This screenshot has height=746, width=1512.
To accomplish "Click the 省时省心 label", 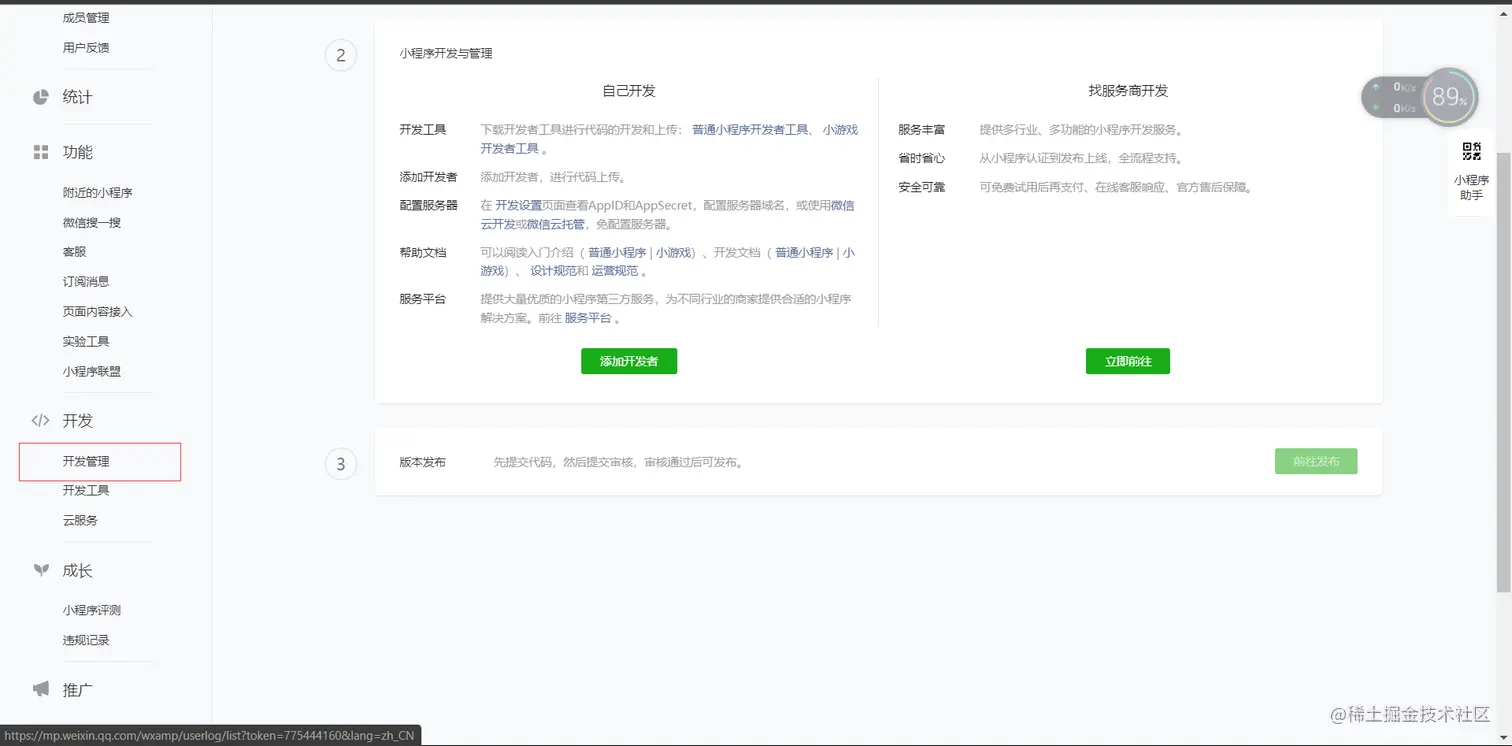I will click(x=921, y=158).
